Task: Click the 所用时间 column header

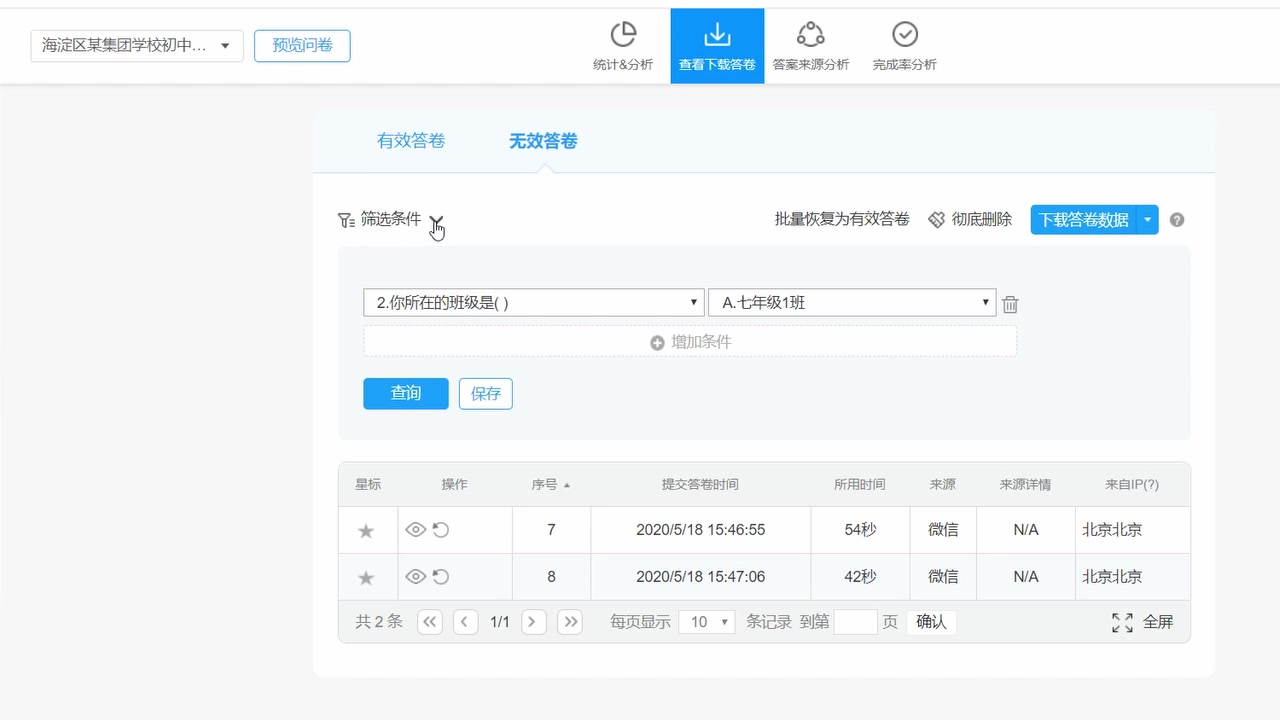Action: pos(860,484)
